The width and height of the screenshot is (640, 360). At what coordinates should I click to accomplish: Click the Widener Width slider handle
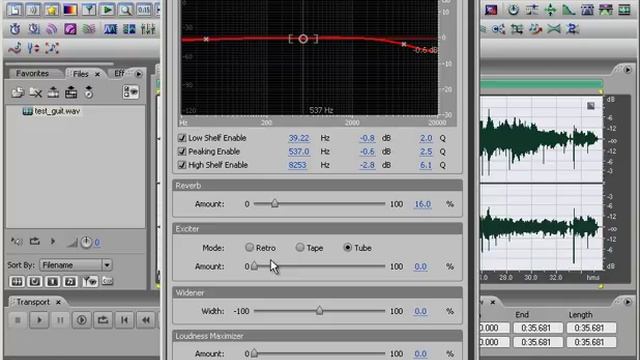[x=320, y=311]
